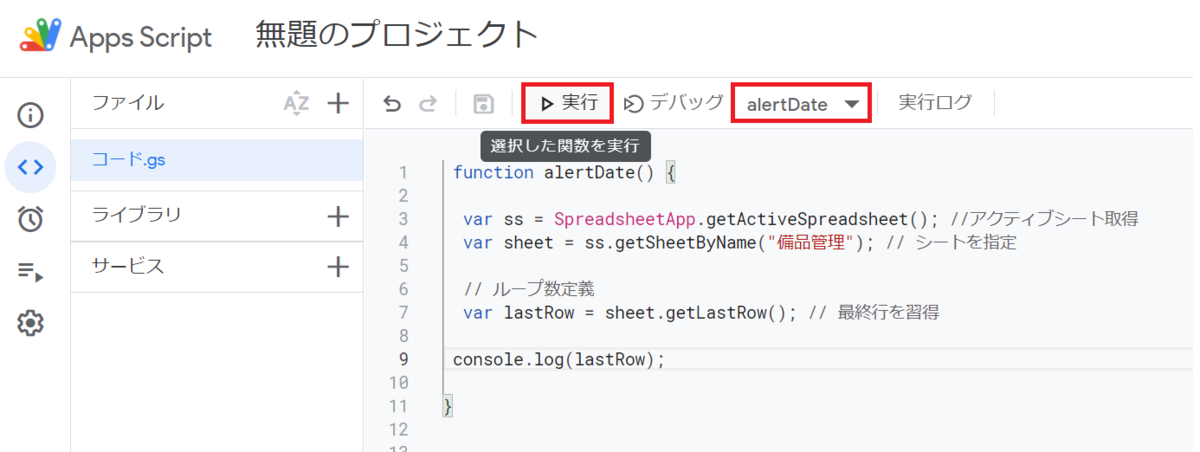Open Project Settings gear icon
Viewport: 1200px width, 452px height.
30,323
